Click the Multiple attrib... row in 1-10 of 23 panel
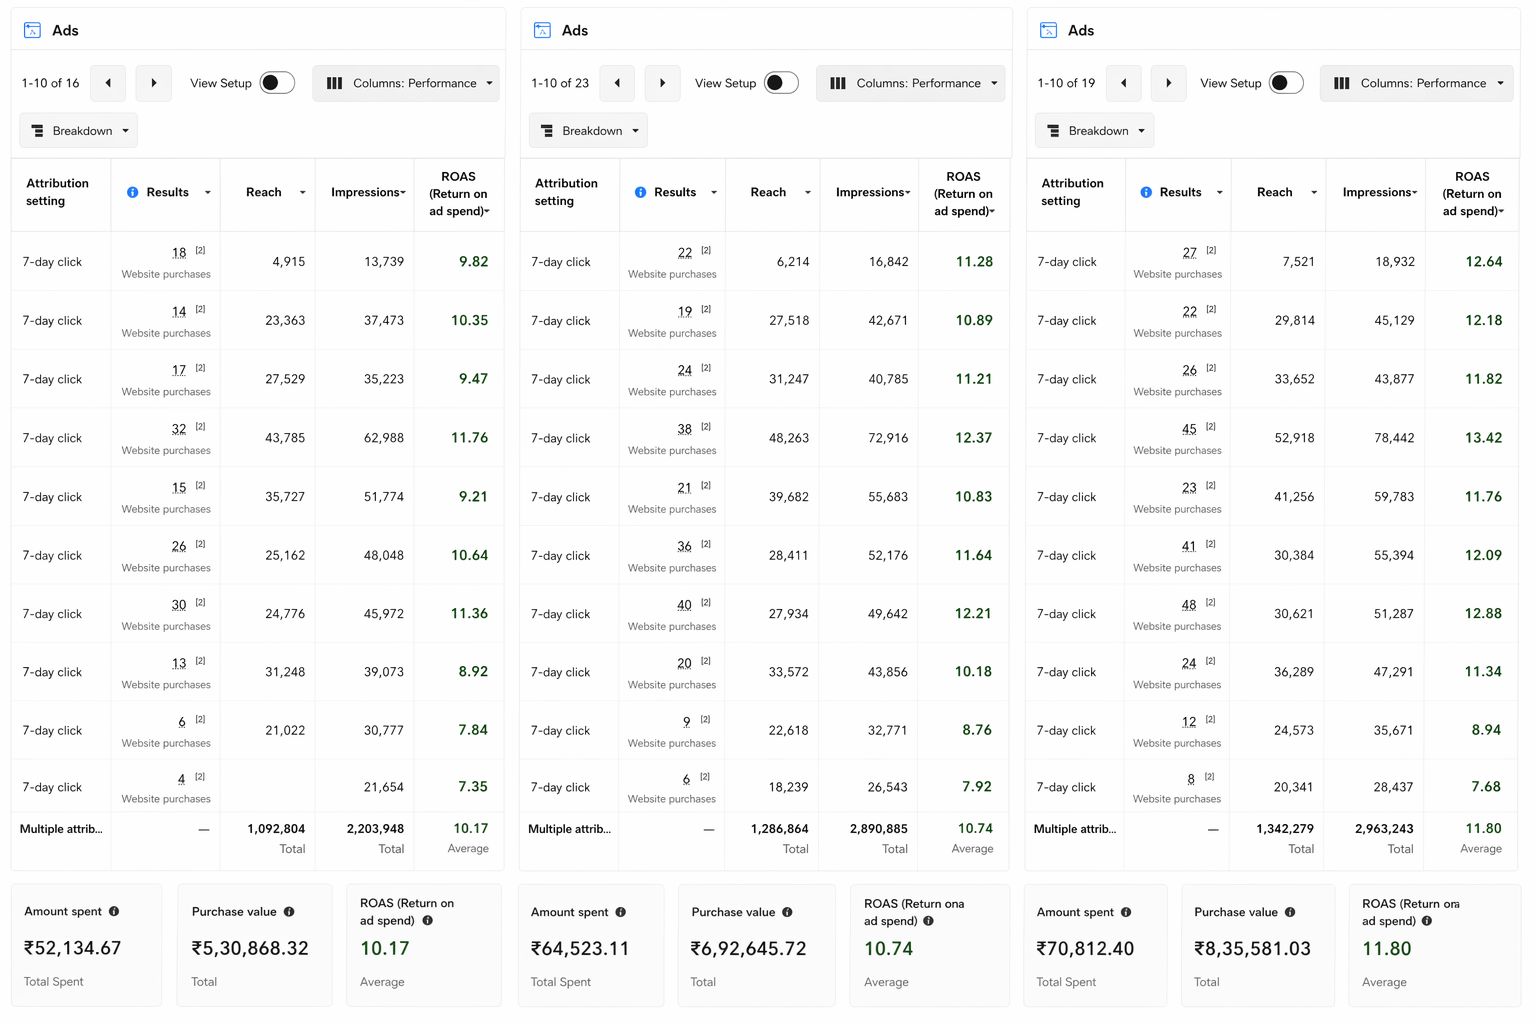 (x=764, y=839)
